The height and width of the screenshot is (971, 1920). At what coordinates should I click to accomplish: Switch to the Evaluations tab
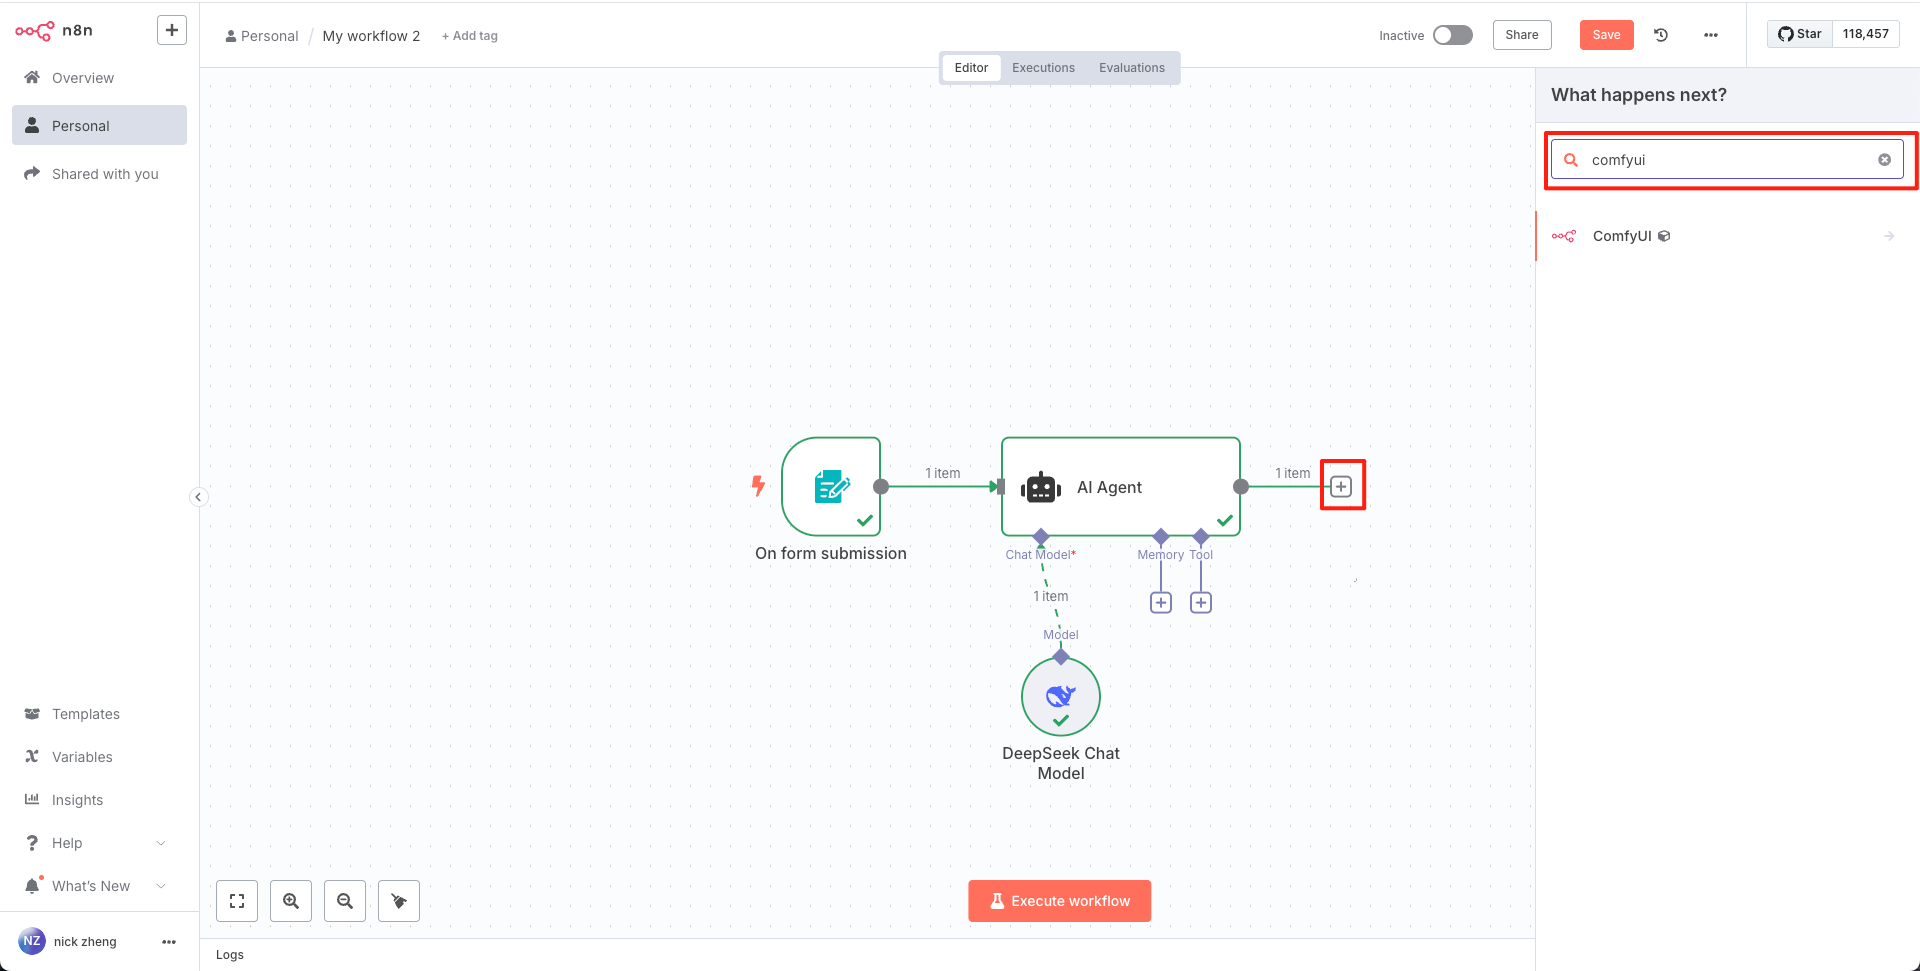(x=1132, y=68)
